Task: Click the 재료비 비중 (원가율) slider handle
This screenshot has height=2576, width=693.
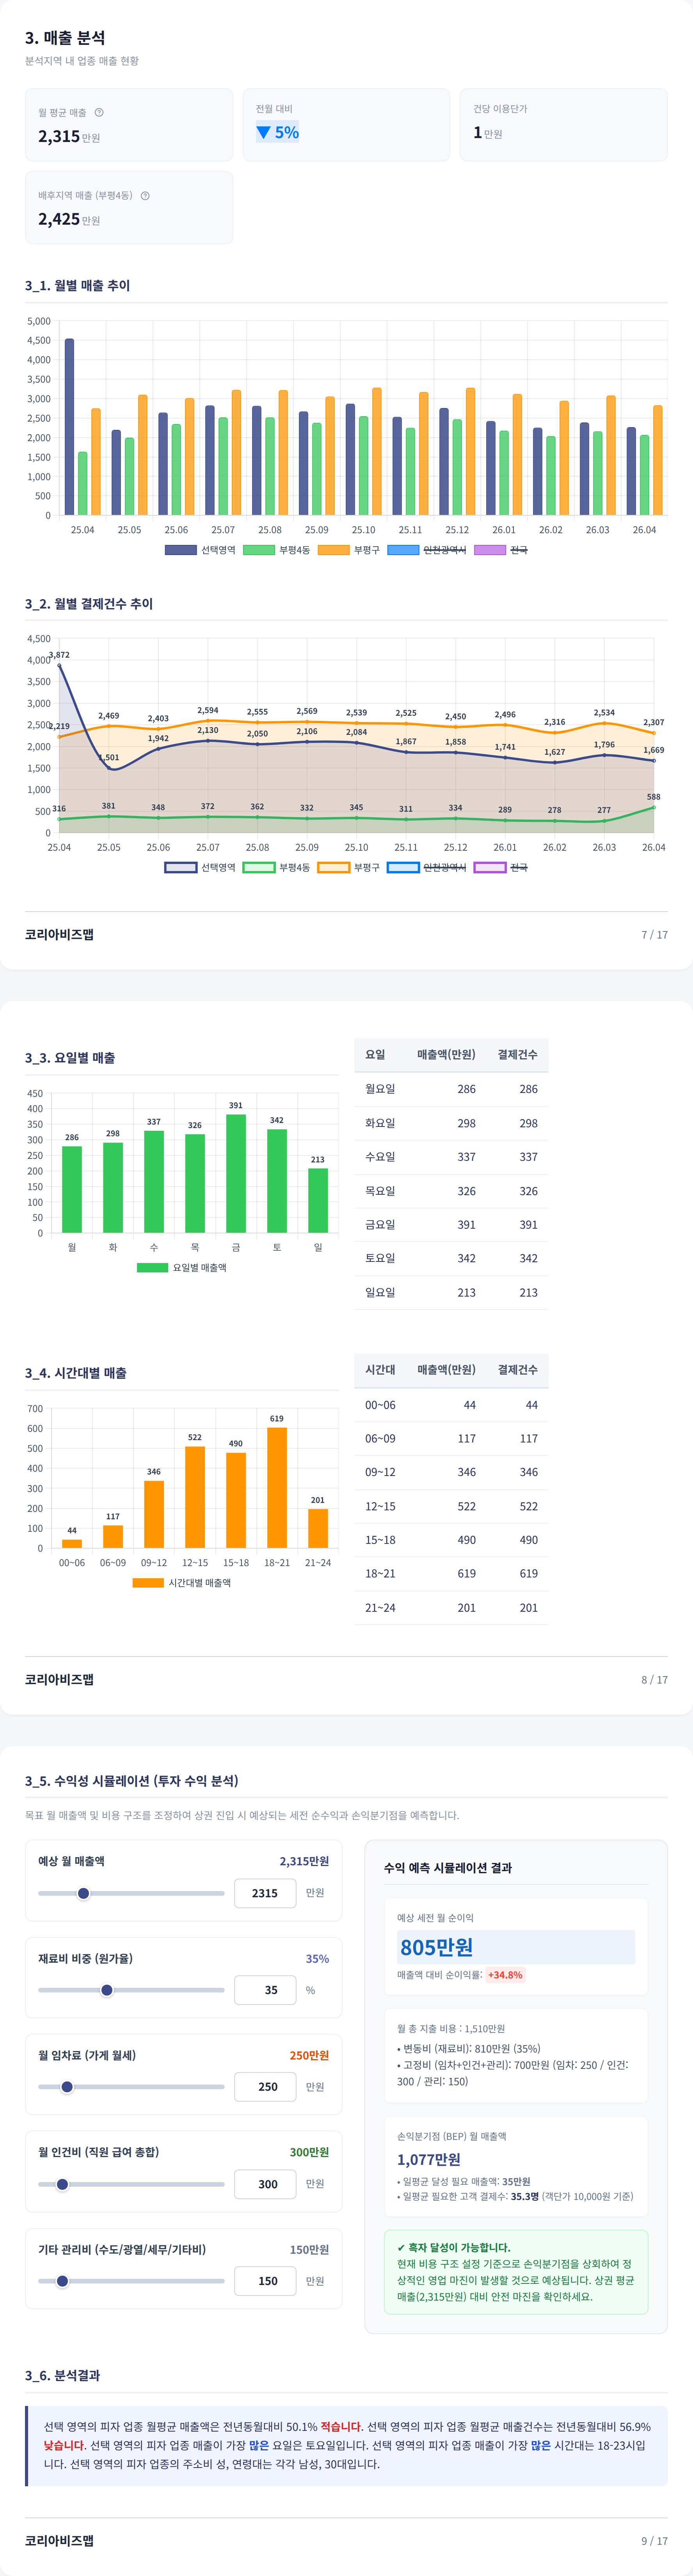Action: 107,1990
